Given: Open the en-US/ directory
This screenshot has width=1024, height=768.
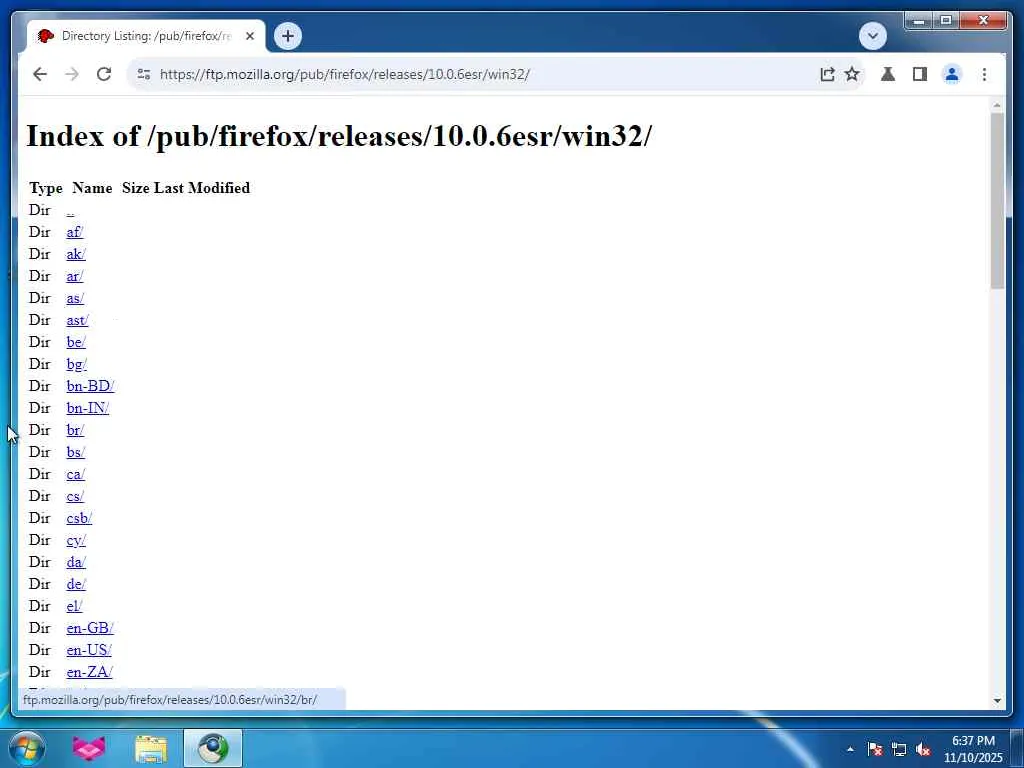Looking at the screenshot, I should tap(89, 650).
